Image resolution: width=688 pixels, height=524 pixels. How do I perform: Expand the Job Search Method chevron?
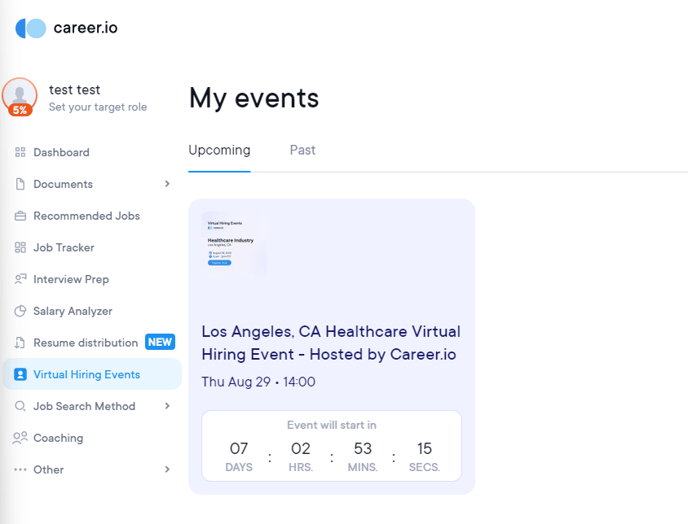pyautogui.click(x=167, y=406)
